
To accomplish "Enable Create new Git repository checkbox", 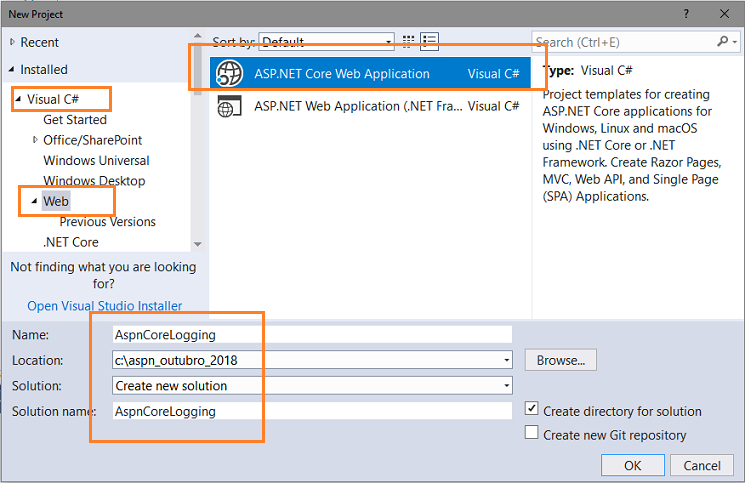I will point(532,432).
